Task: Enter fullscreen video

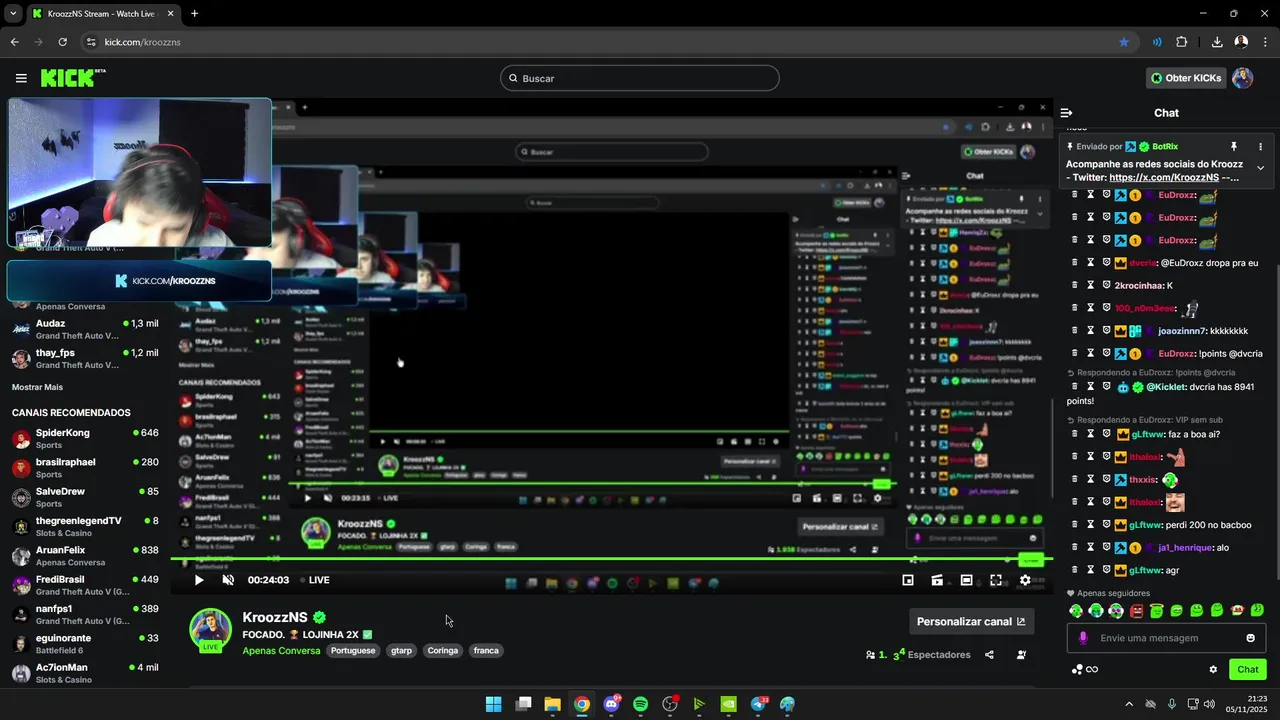Action: click(x=996, y=580)
